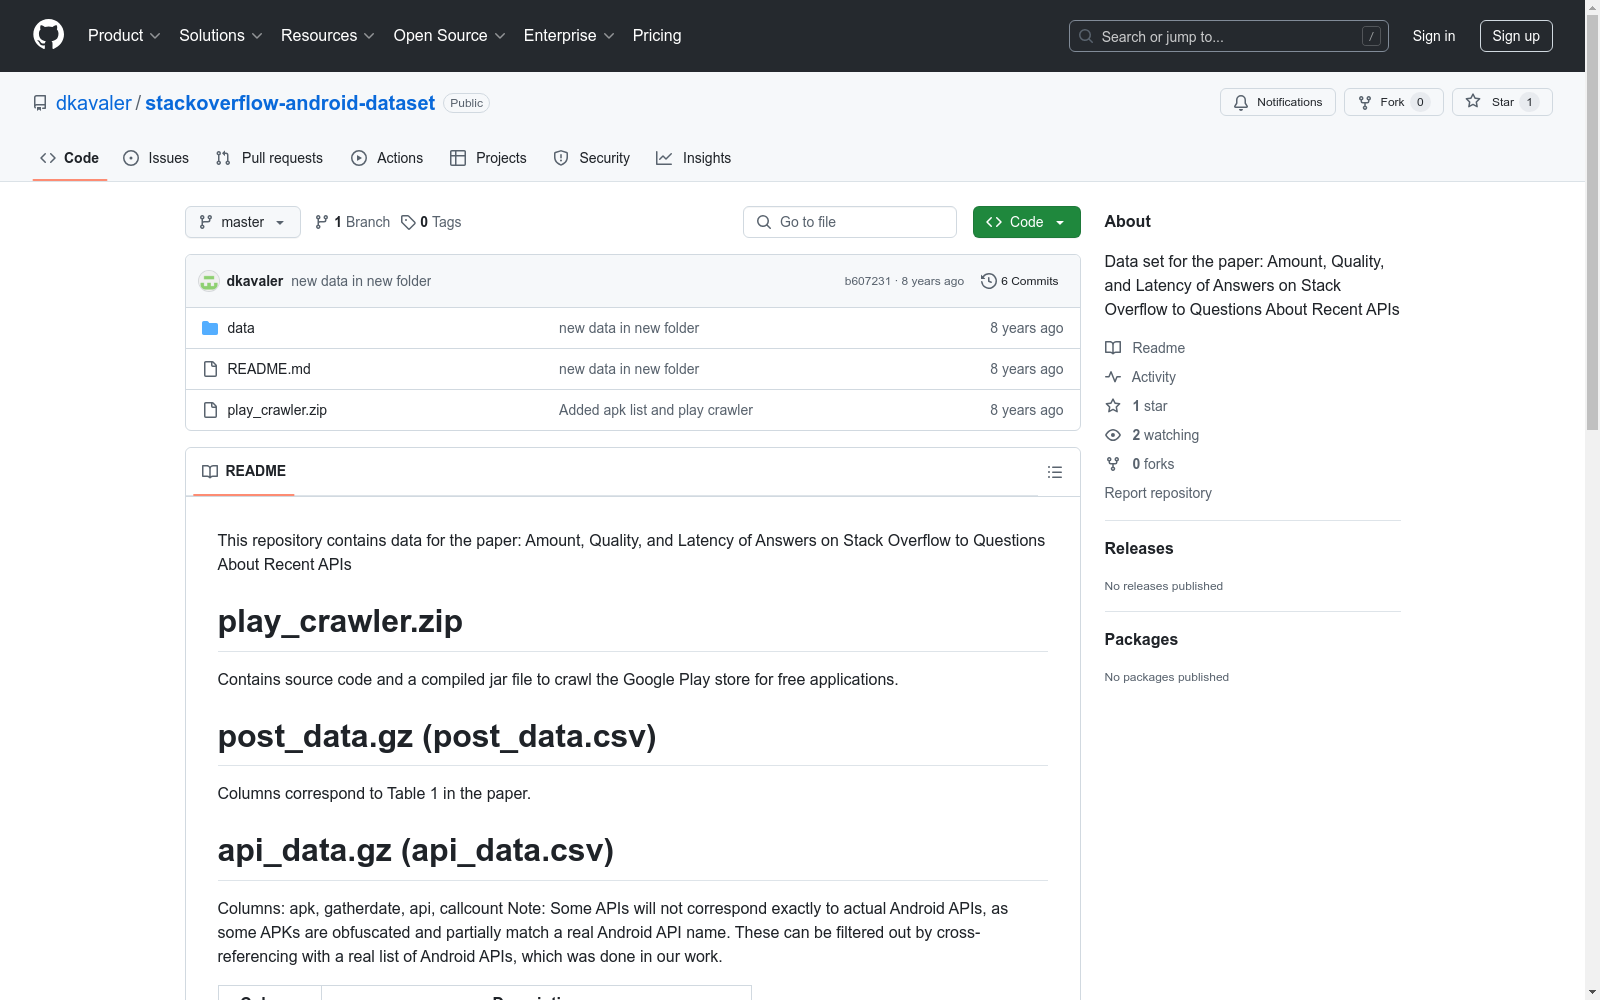
Task: View the 0 Tags link
Action: pos(431,222)
